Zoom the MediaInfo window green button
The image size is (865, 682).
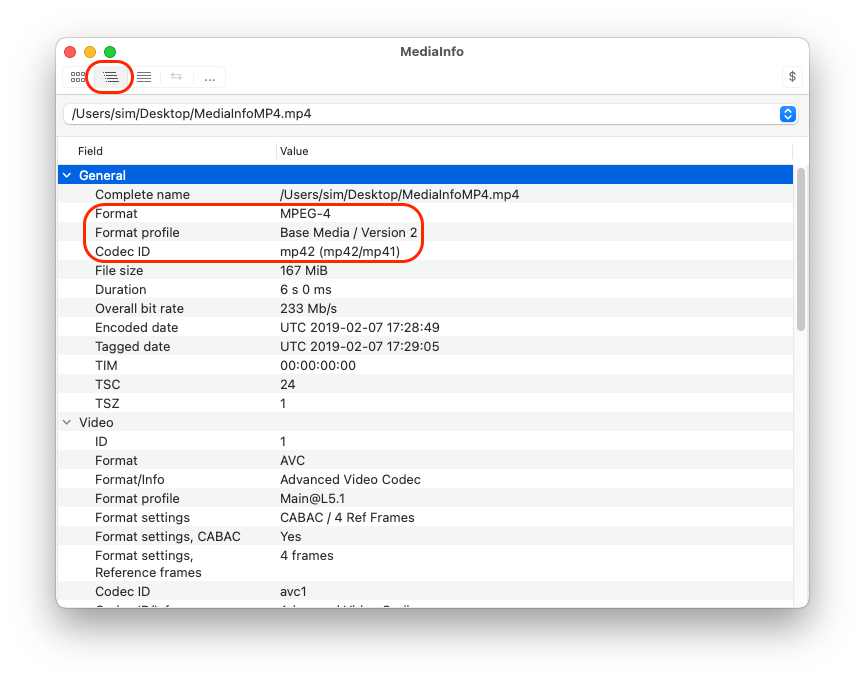click(x=110, y=52)
